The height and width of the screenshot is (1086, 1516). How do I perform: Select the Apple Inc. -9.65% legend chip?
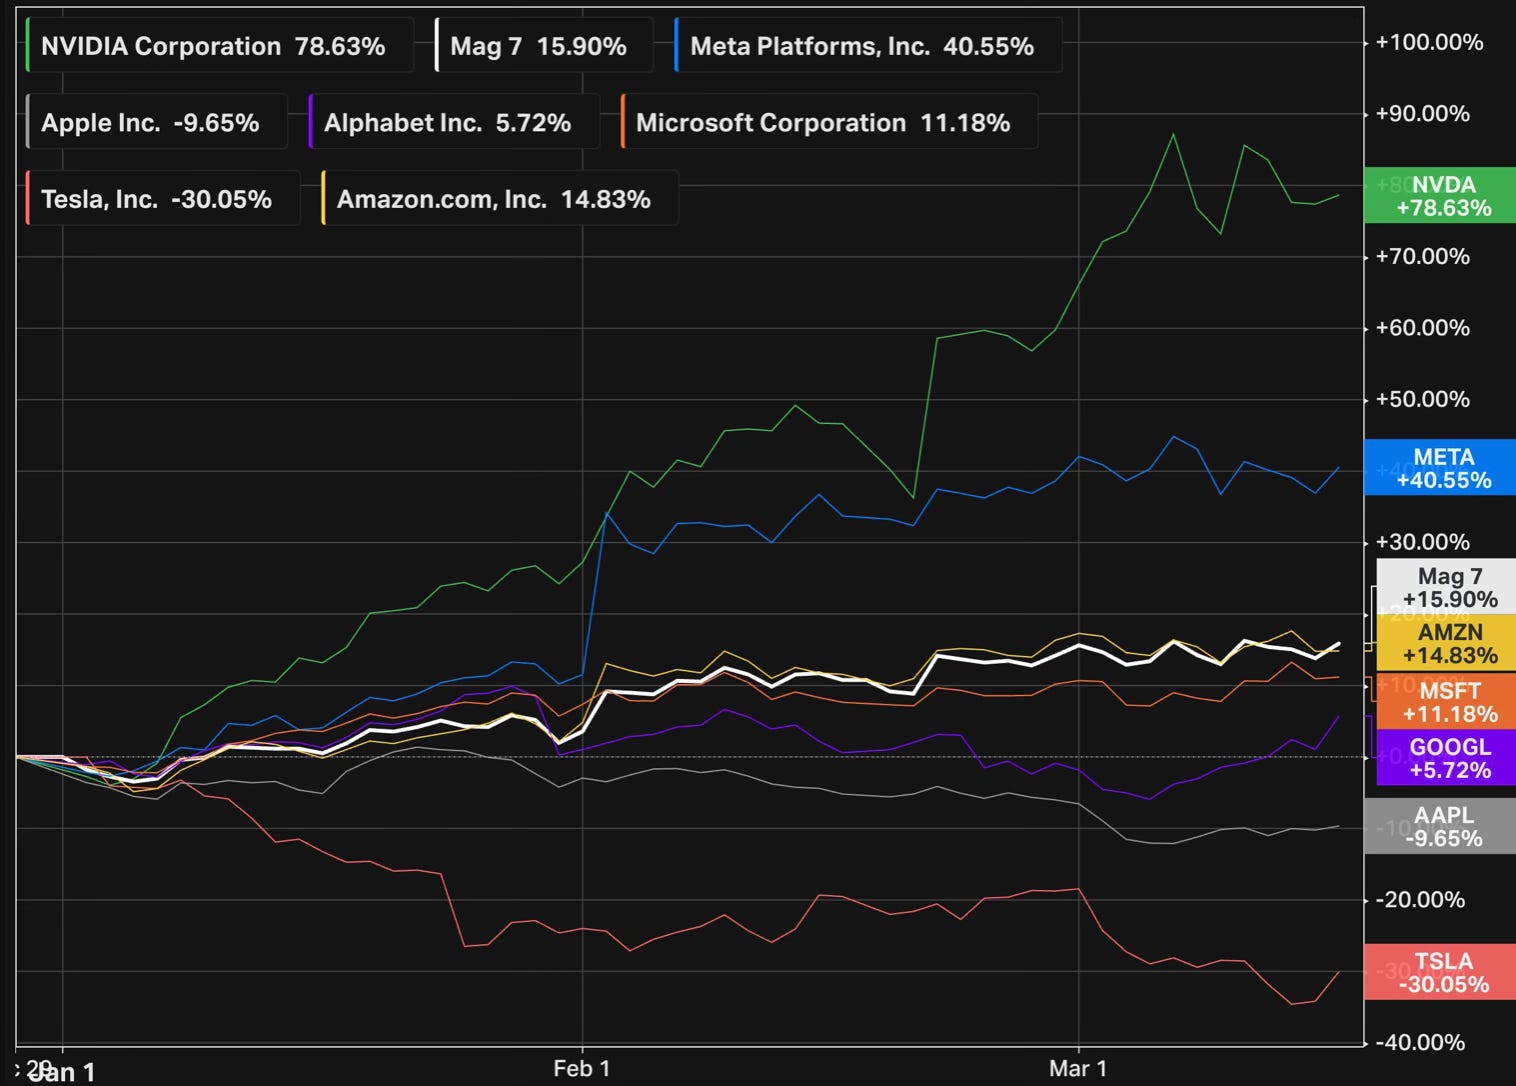[157, 122]
